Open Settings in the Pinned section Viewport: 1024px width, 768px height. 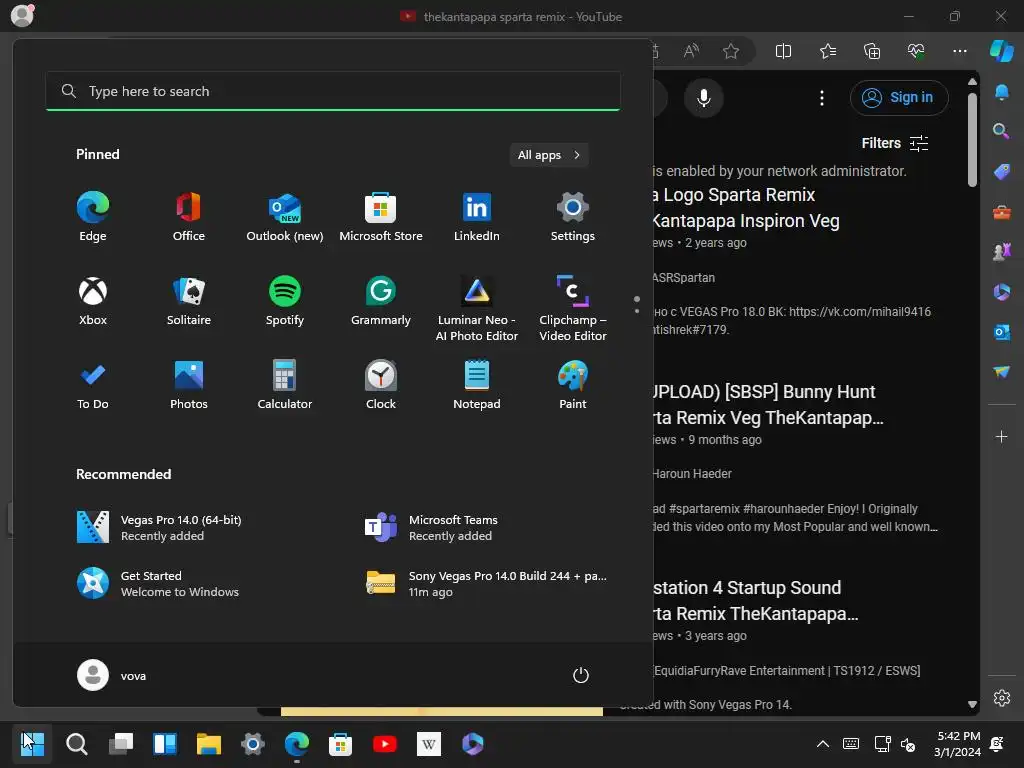573,217
